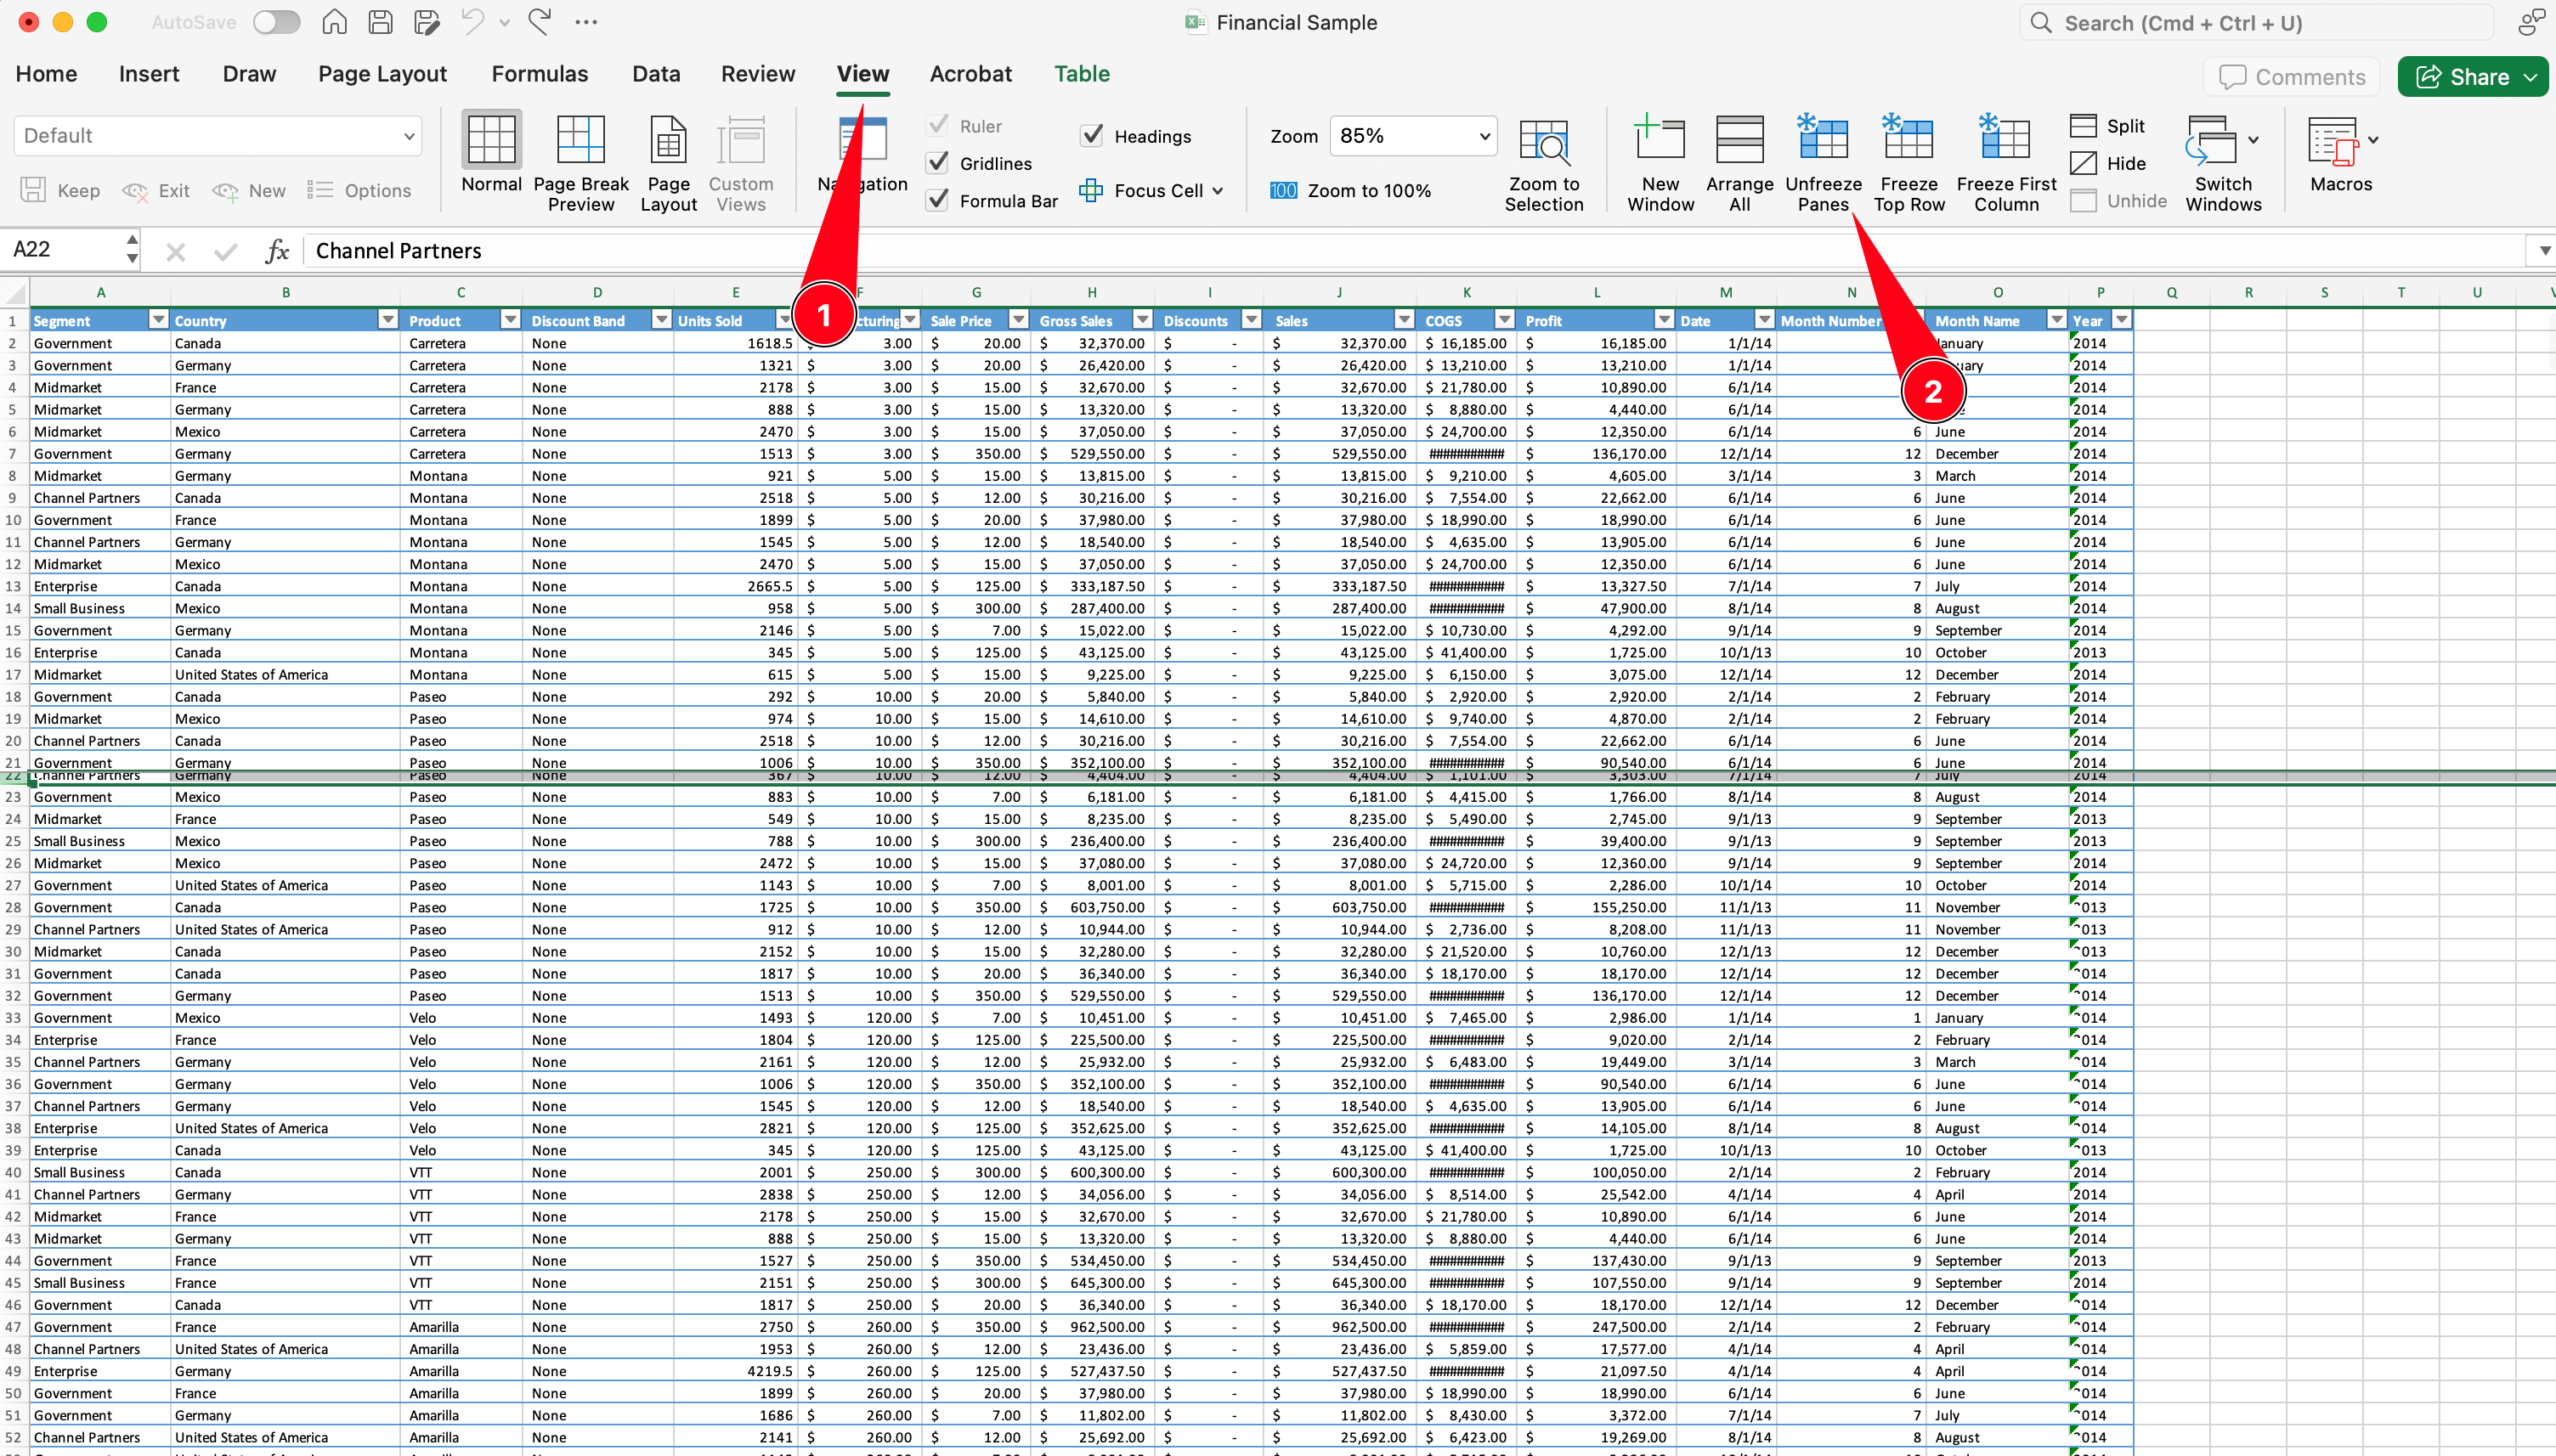Click Arrange All
2556x1456 pixels.
click(1739, 163)
